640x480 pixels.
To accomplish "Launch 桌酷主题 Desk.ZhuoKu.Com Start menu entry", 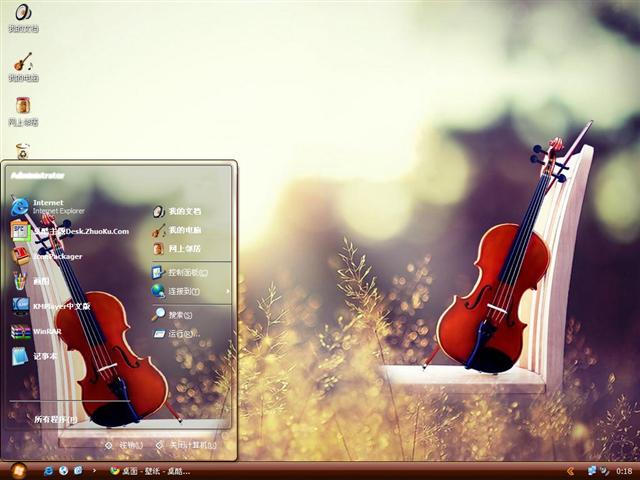I will (70, 231).
